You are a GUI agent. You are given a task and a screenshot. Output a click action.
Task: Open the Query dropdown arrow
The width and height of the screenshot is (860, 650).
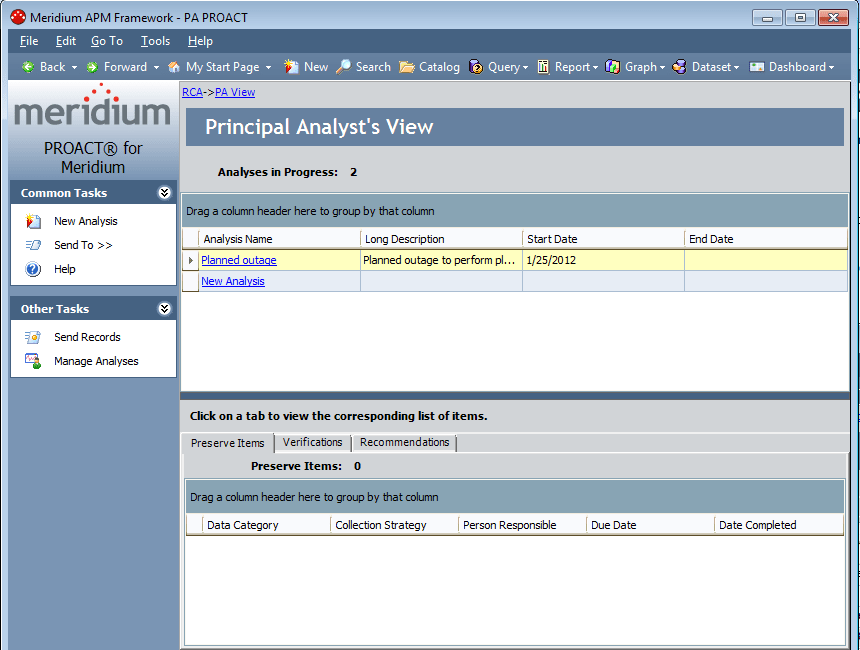tap(524, 67)
